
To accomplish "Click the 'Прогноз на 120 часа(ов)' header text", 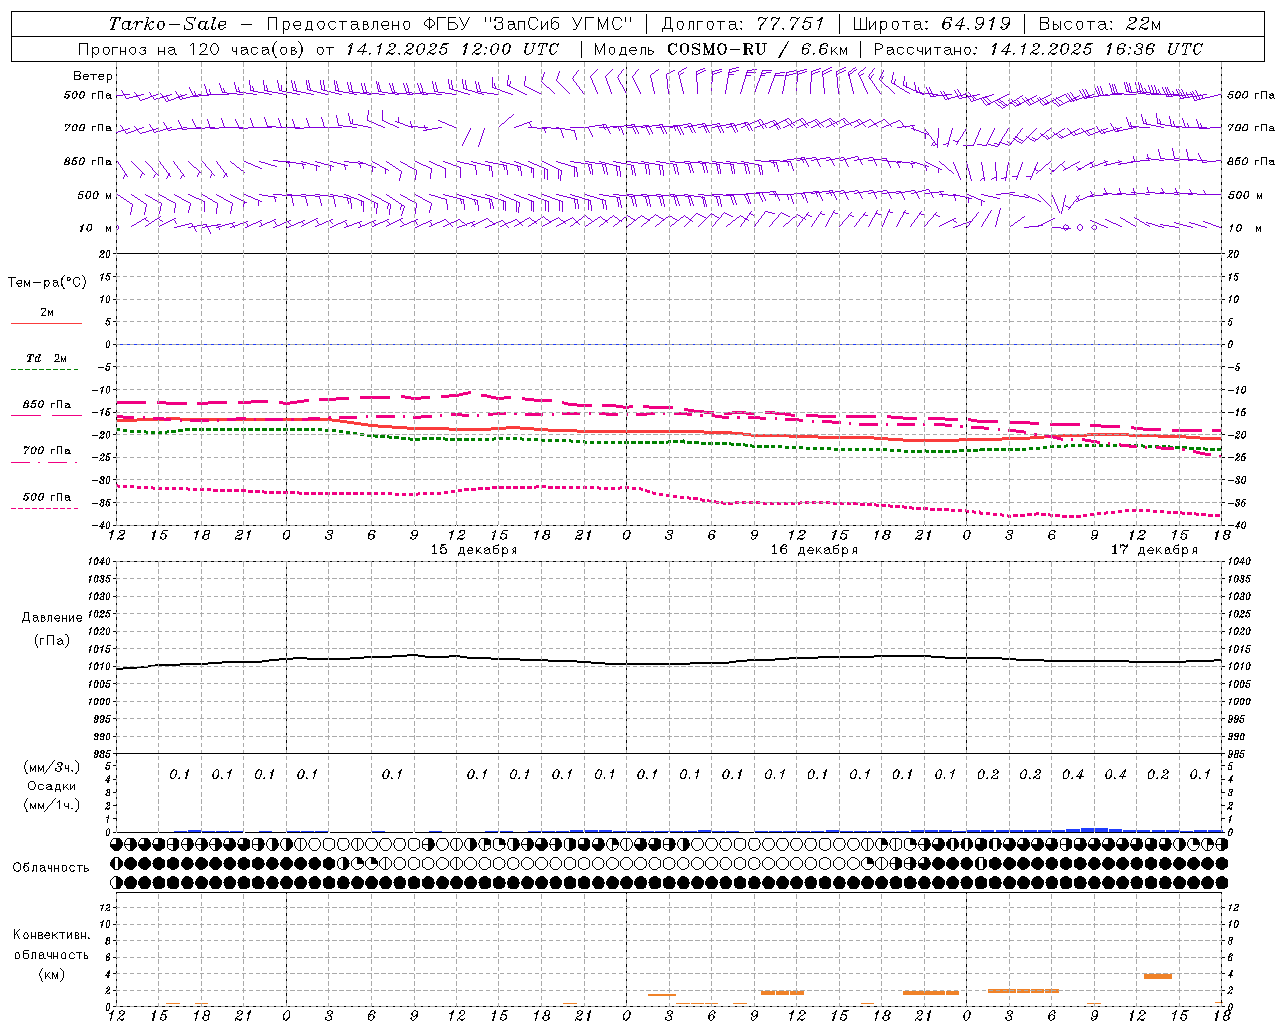I will click(193, 49).
